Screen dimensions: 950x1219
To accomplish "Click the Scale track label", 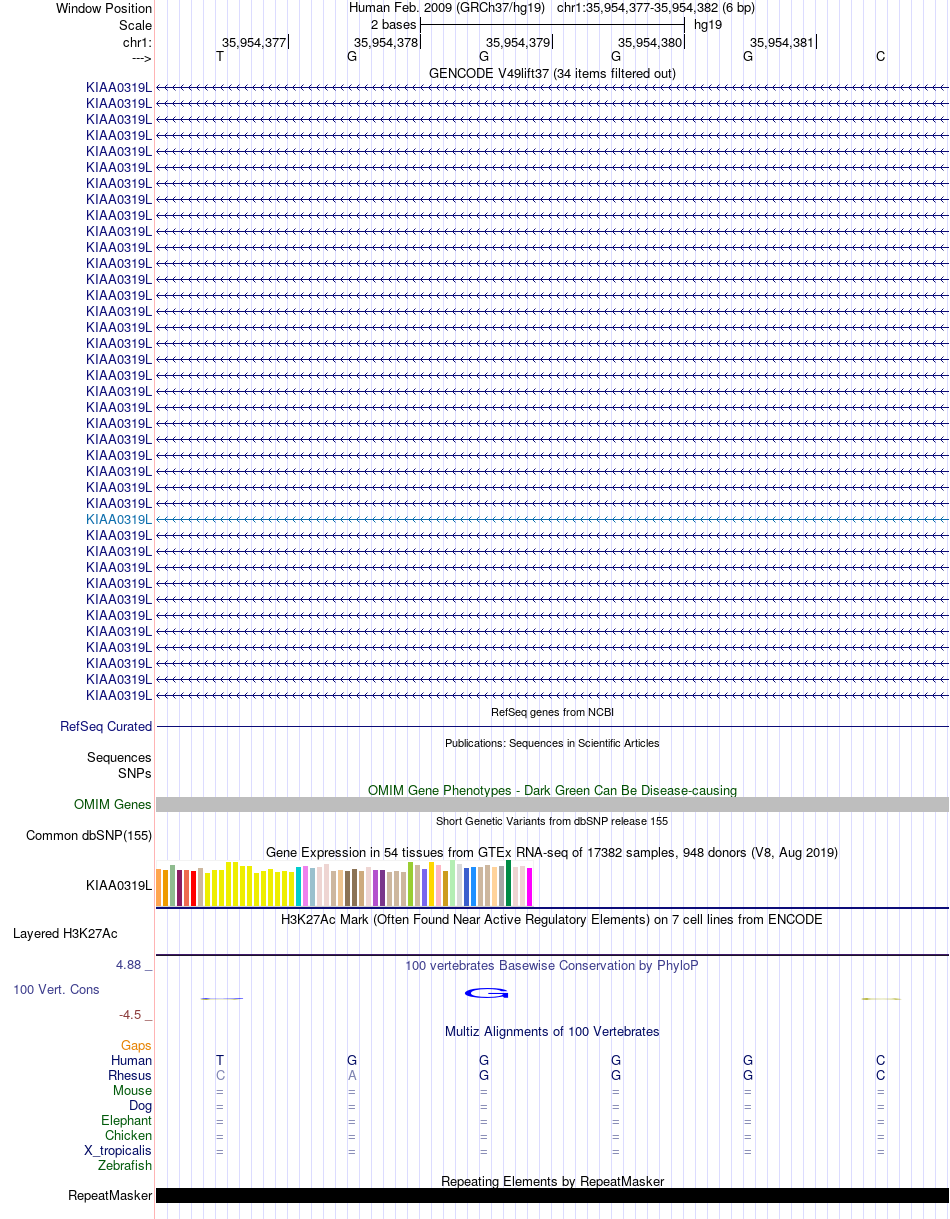I will click(136, 25).
